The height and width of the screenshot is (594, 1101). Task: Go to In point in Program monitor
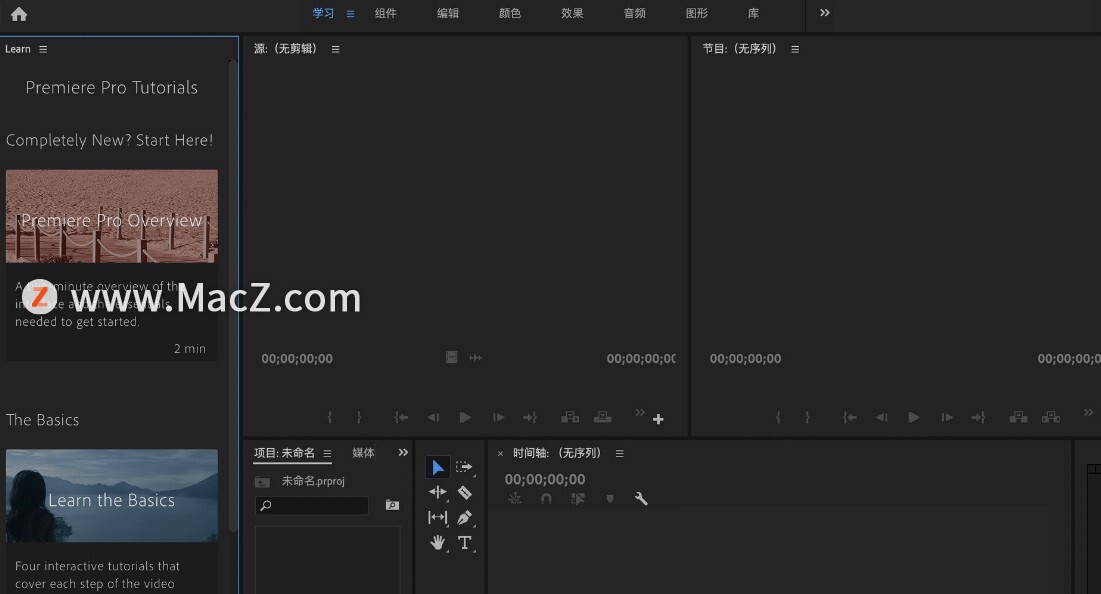point(850,417)
